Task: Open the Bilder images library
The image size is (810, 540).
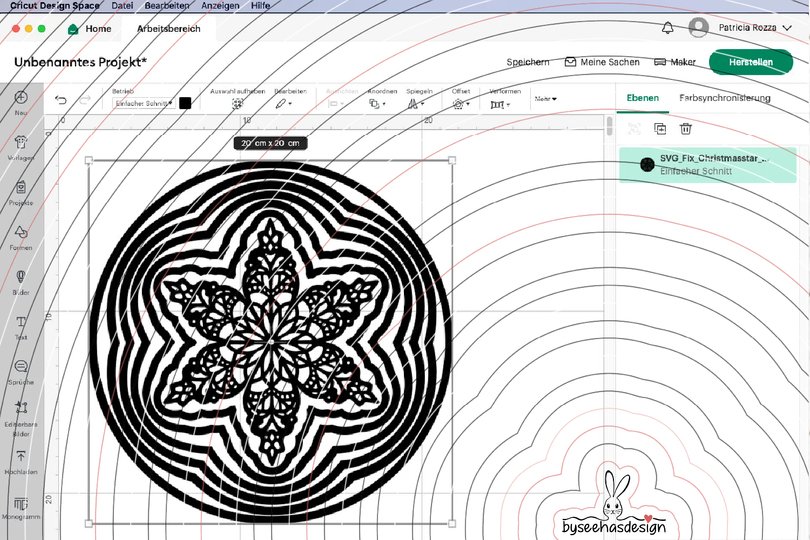Action: pyautogui.click(x=21, y=282)
